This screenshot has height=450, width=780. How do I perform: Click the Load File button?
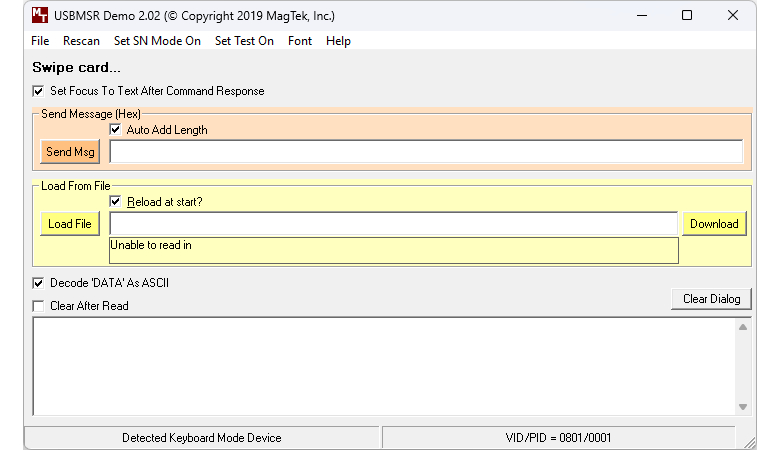70,224
